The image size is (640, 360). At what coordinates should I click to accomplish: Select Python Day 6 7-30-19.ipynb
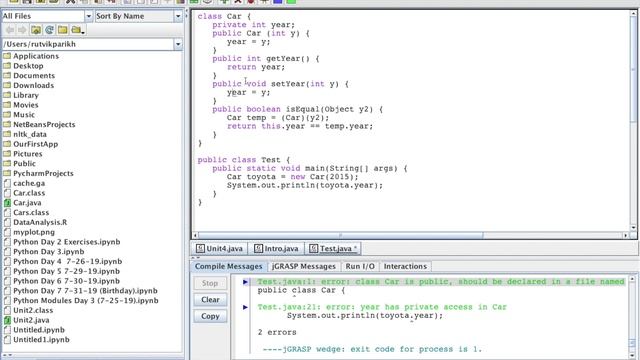coord(67,281)
